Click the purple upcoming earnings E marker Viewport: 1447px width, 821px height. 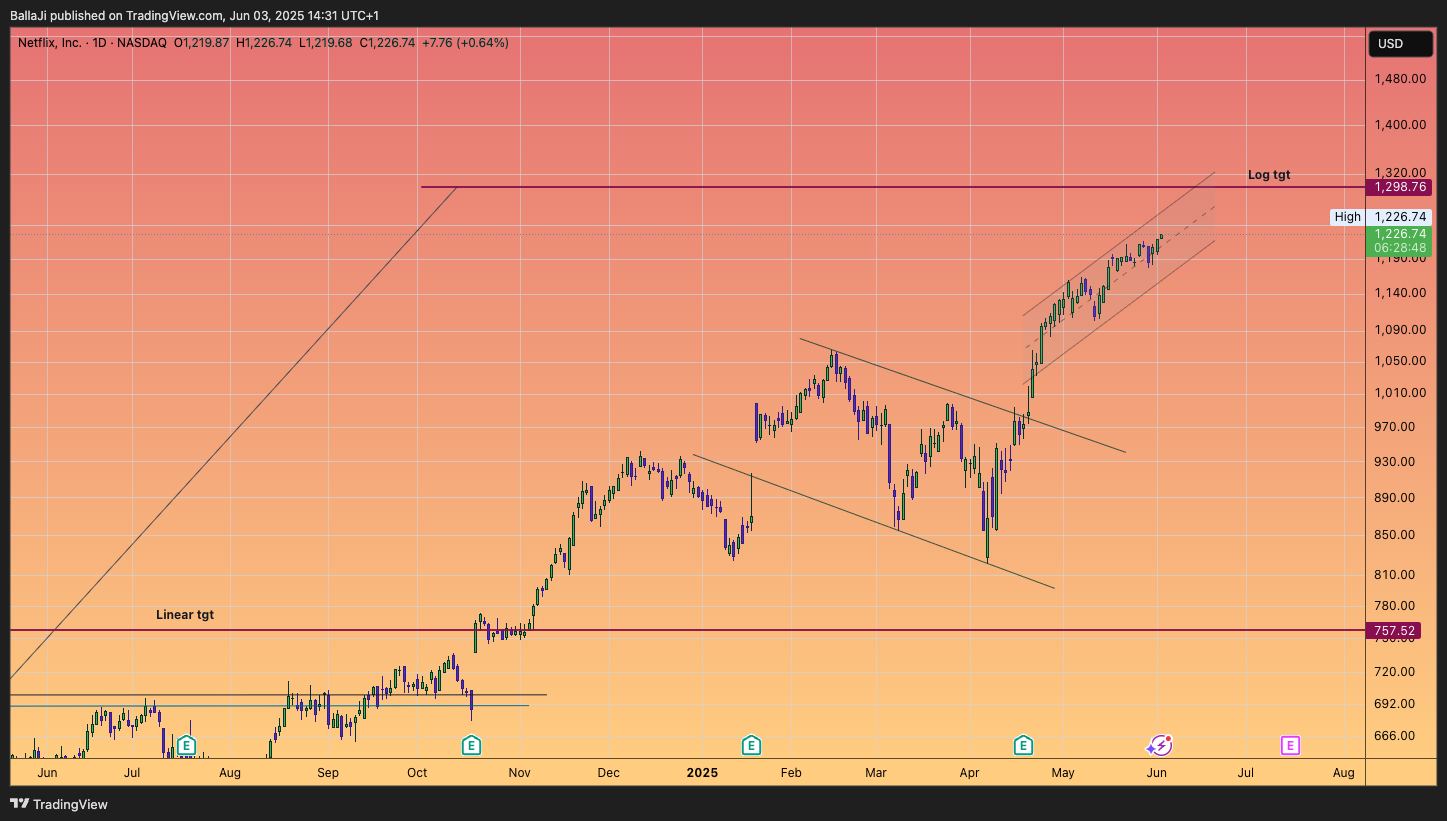coord(1290,745)
